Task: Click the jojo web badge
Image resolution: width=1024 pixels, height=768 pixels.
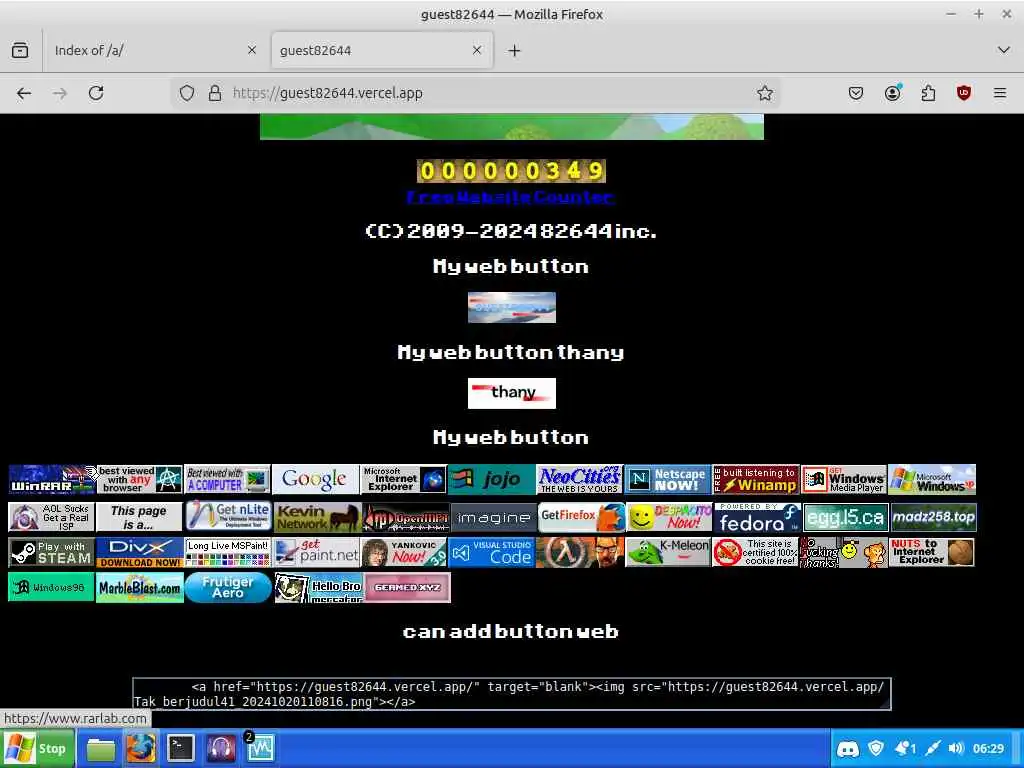Action: pos(492,479)
